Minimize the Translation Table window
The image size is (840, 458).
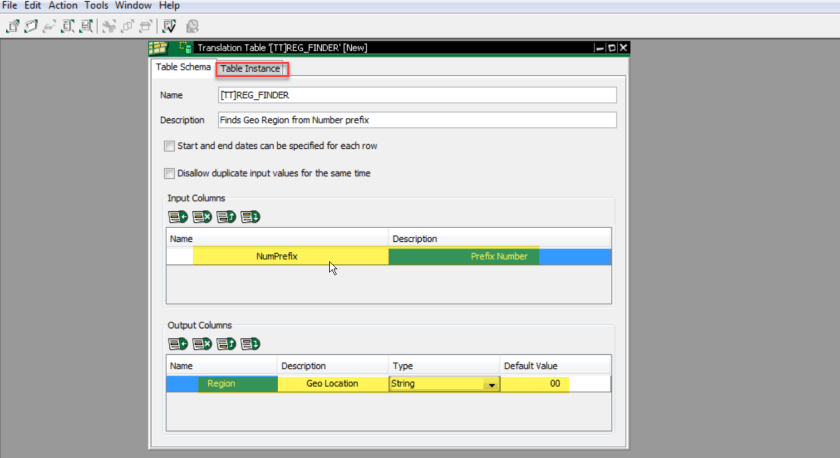coord(599,48)
